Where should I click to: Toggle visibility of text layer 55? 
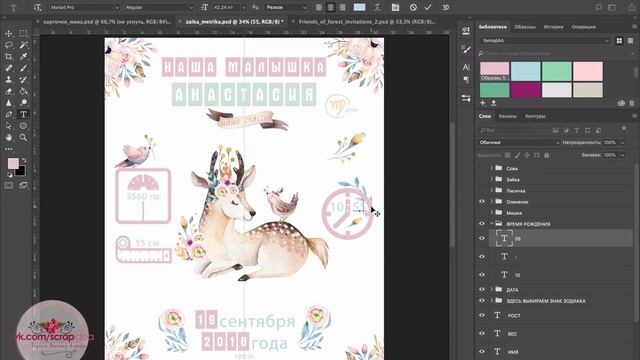(482, 238)
